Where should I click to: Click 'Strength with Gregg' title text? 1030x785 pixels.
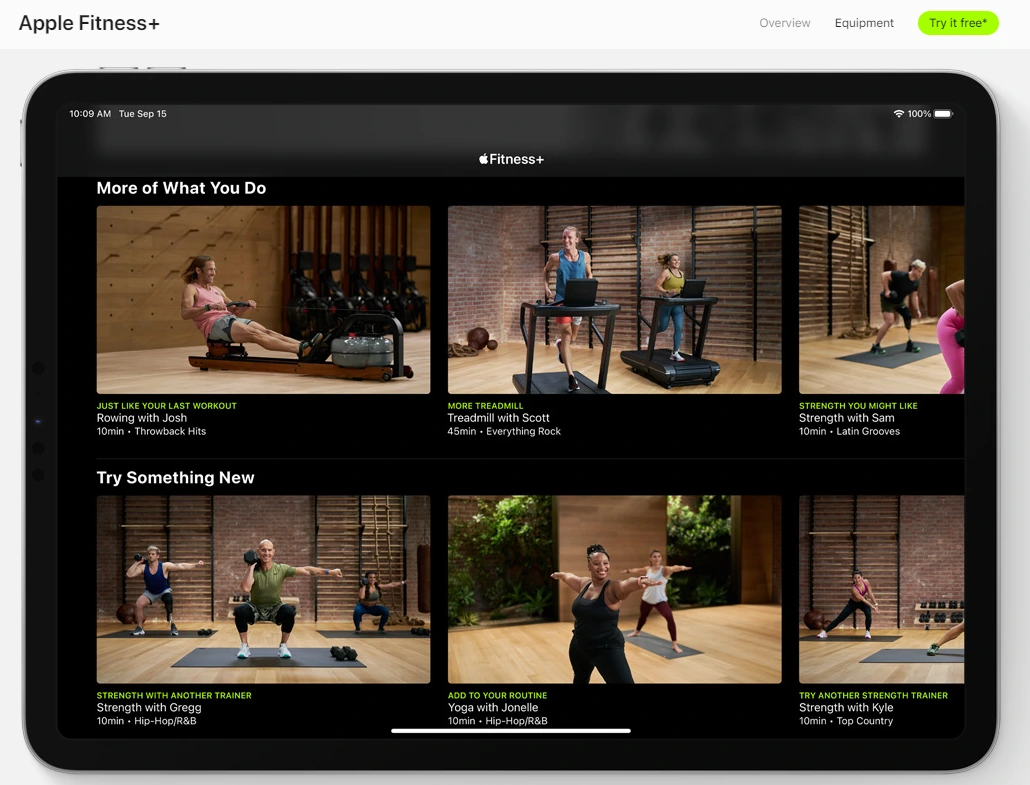click(149, 707)
